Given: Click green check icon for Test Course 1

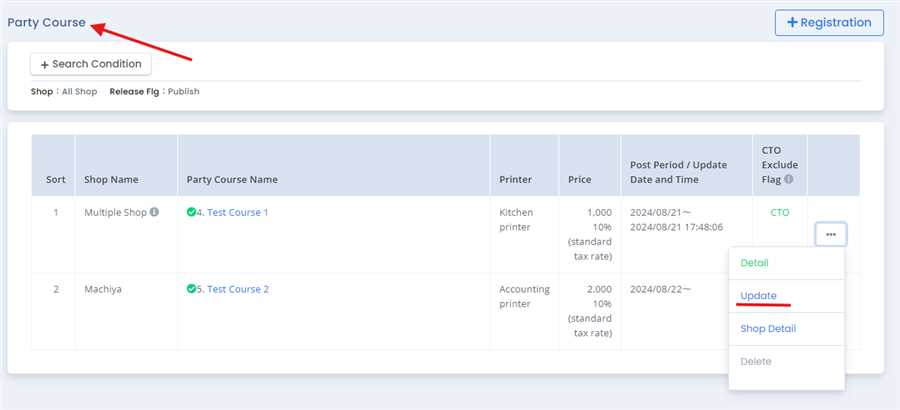Looking at the screenshot, I should (191, 212).
